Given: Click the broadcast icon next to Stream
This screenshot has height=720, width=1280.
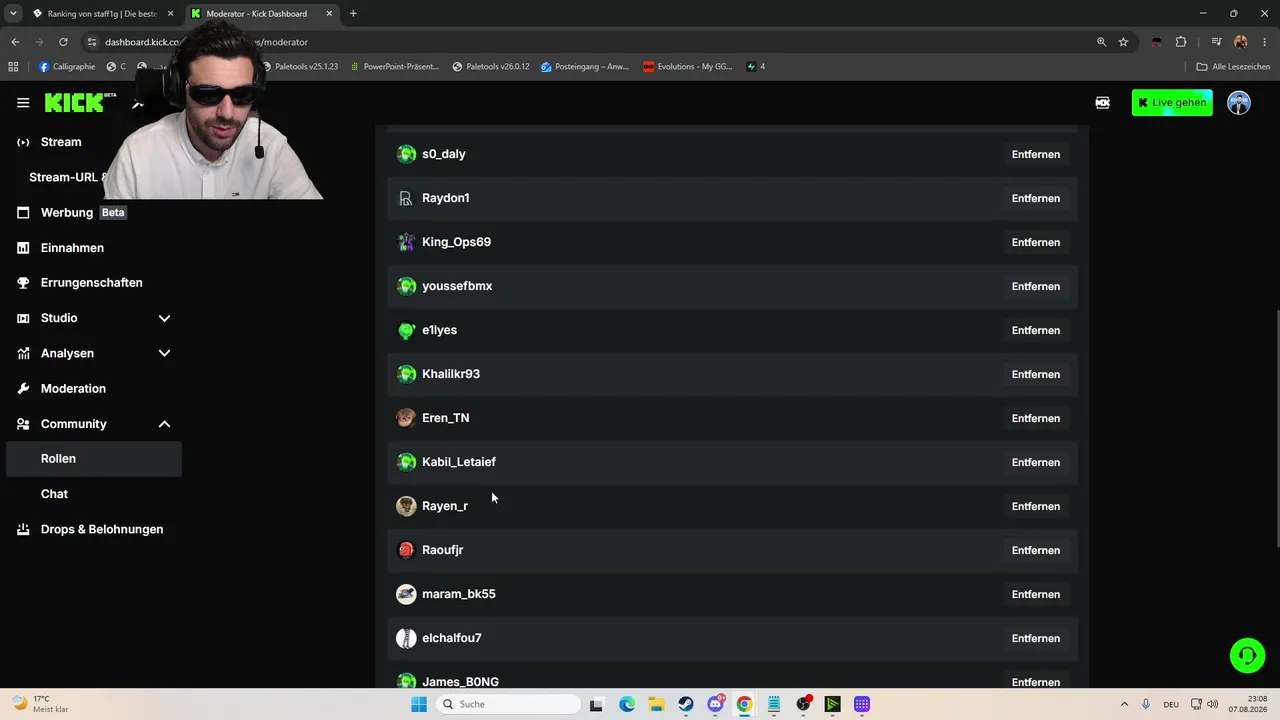Looking at the screenshot, I should 23,142.
